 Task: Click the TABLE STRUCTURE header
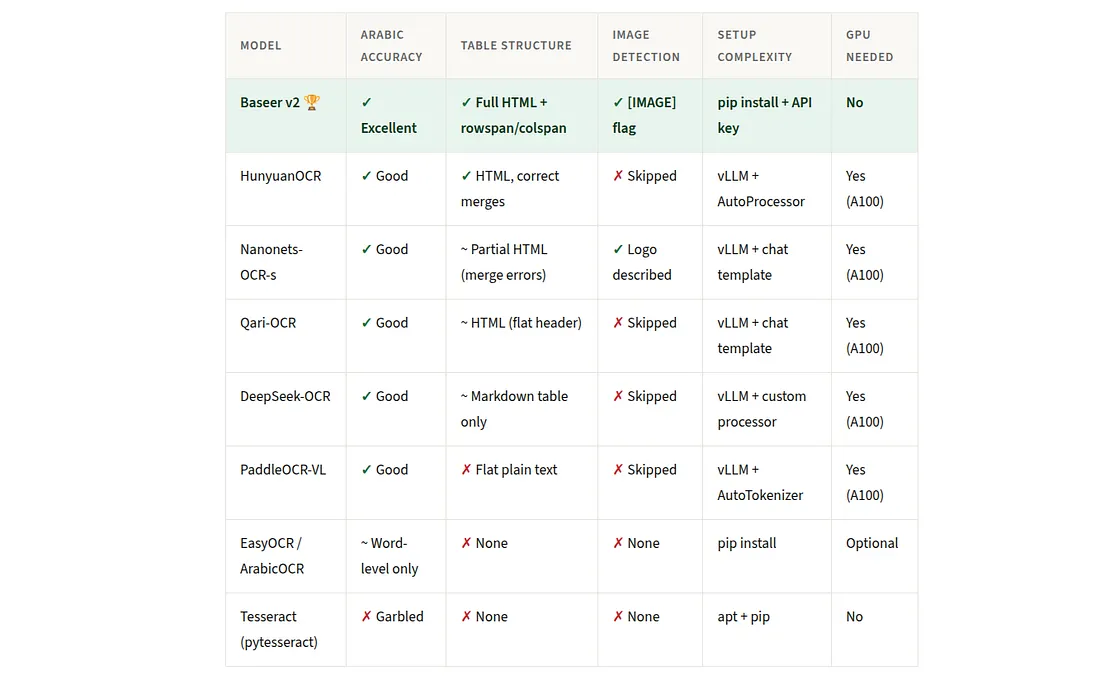coord(516,46)
